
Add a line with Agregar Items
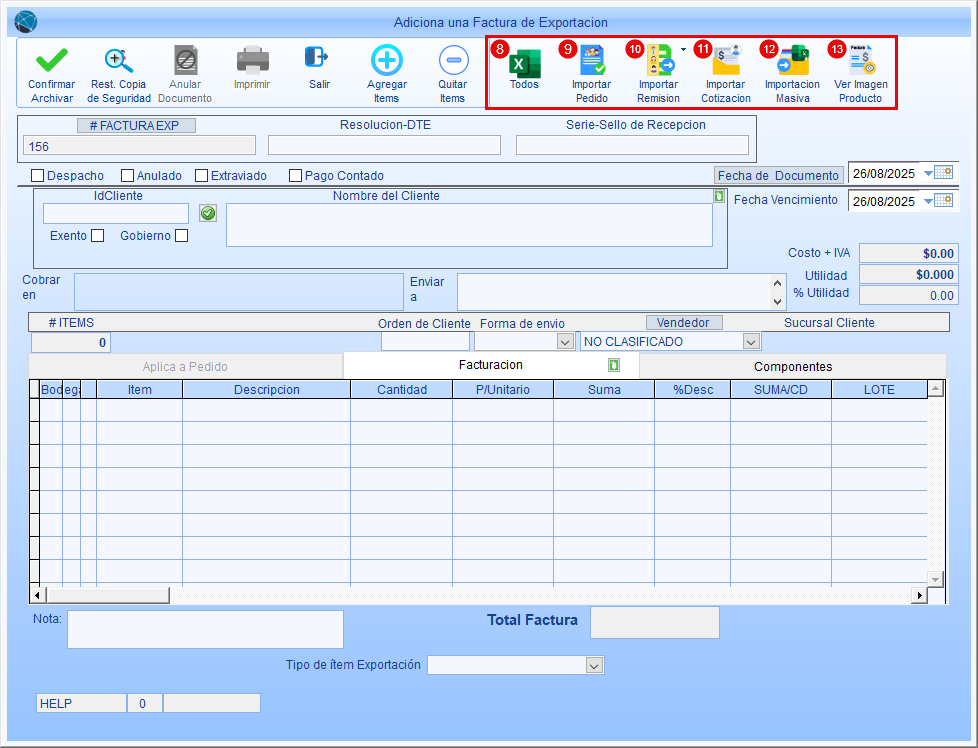point(386,61)
